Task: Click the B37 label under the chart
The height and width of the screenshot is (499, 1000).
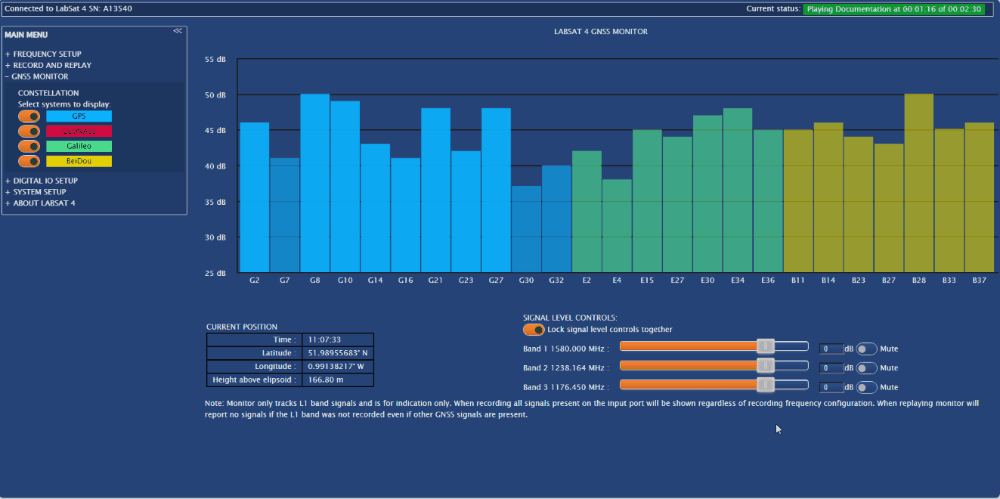Action: click(980, 279)
